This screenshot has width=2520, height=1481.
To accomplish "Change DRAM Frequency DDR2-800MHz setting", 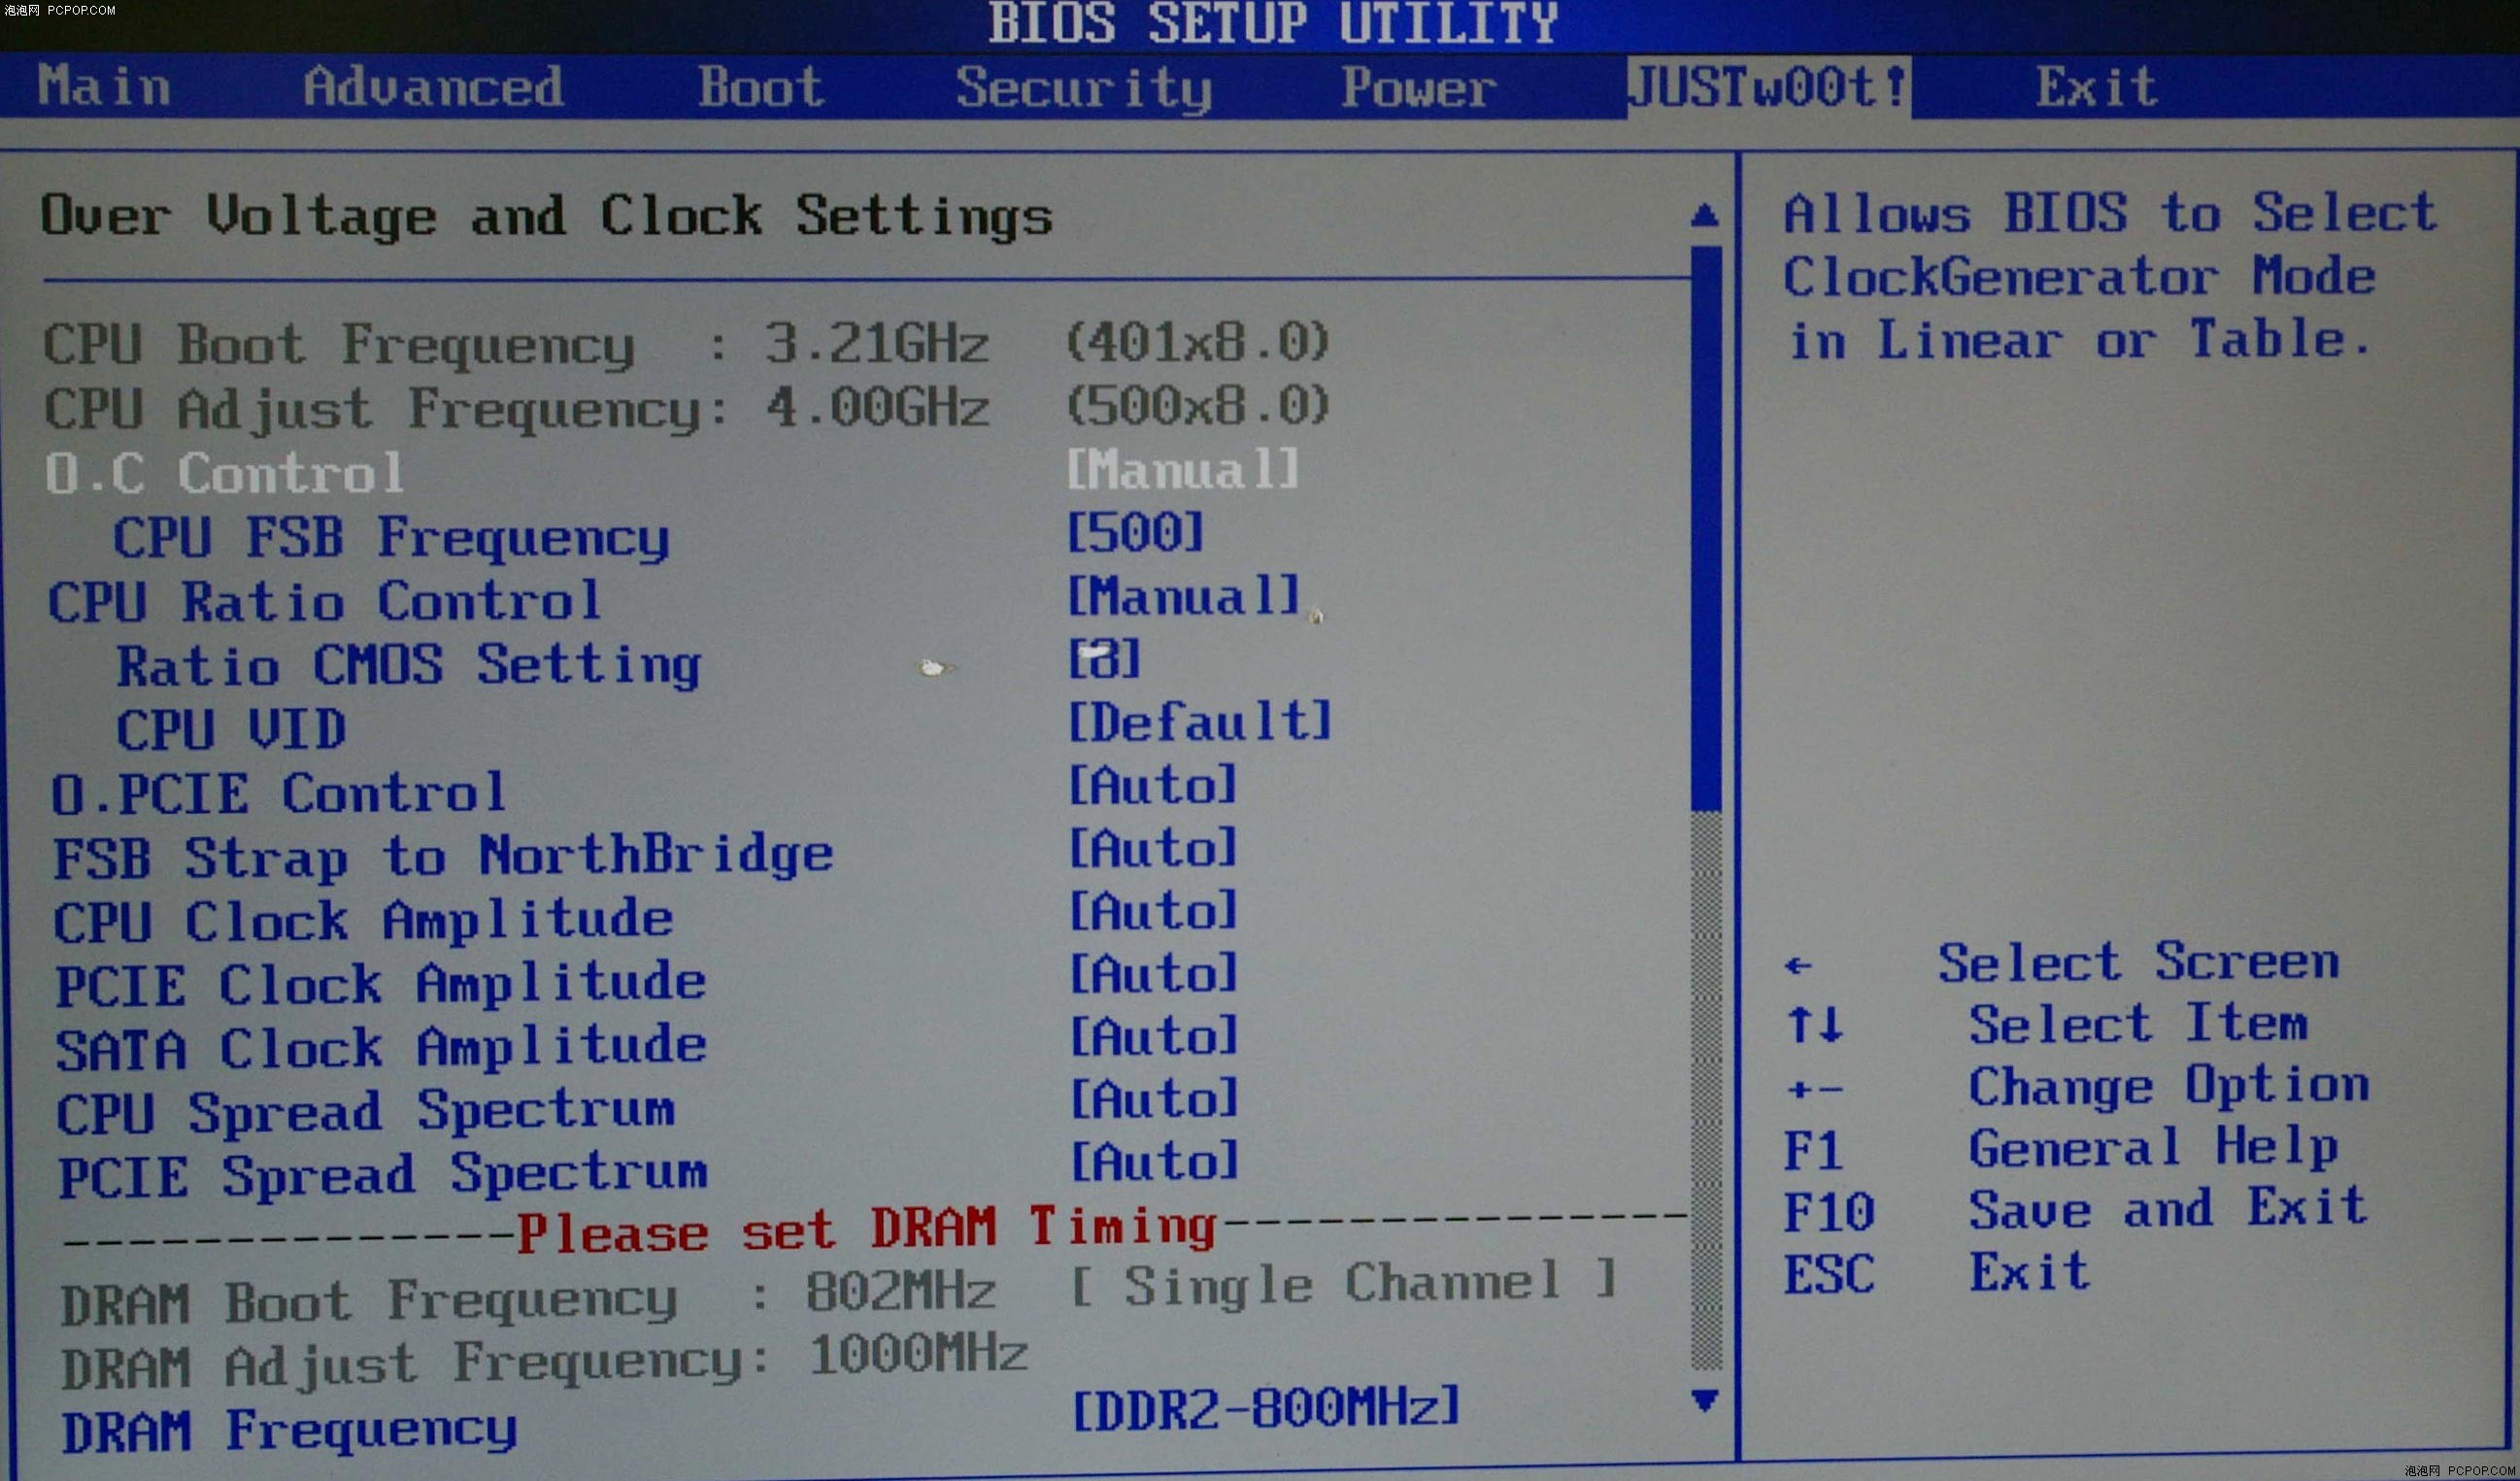I will coord(1265,1408).
